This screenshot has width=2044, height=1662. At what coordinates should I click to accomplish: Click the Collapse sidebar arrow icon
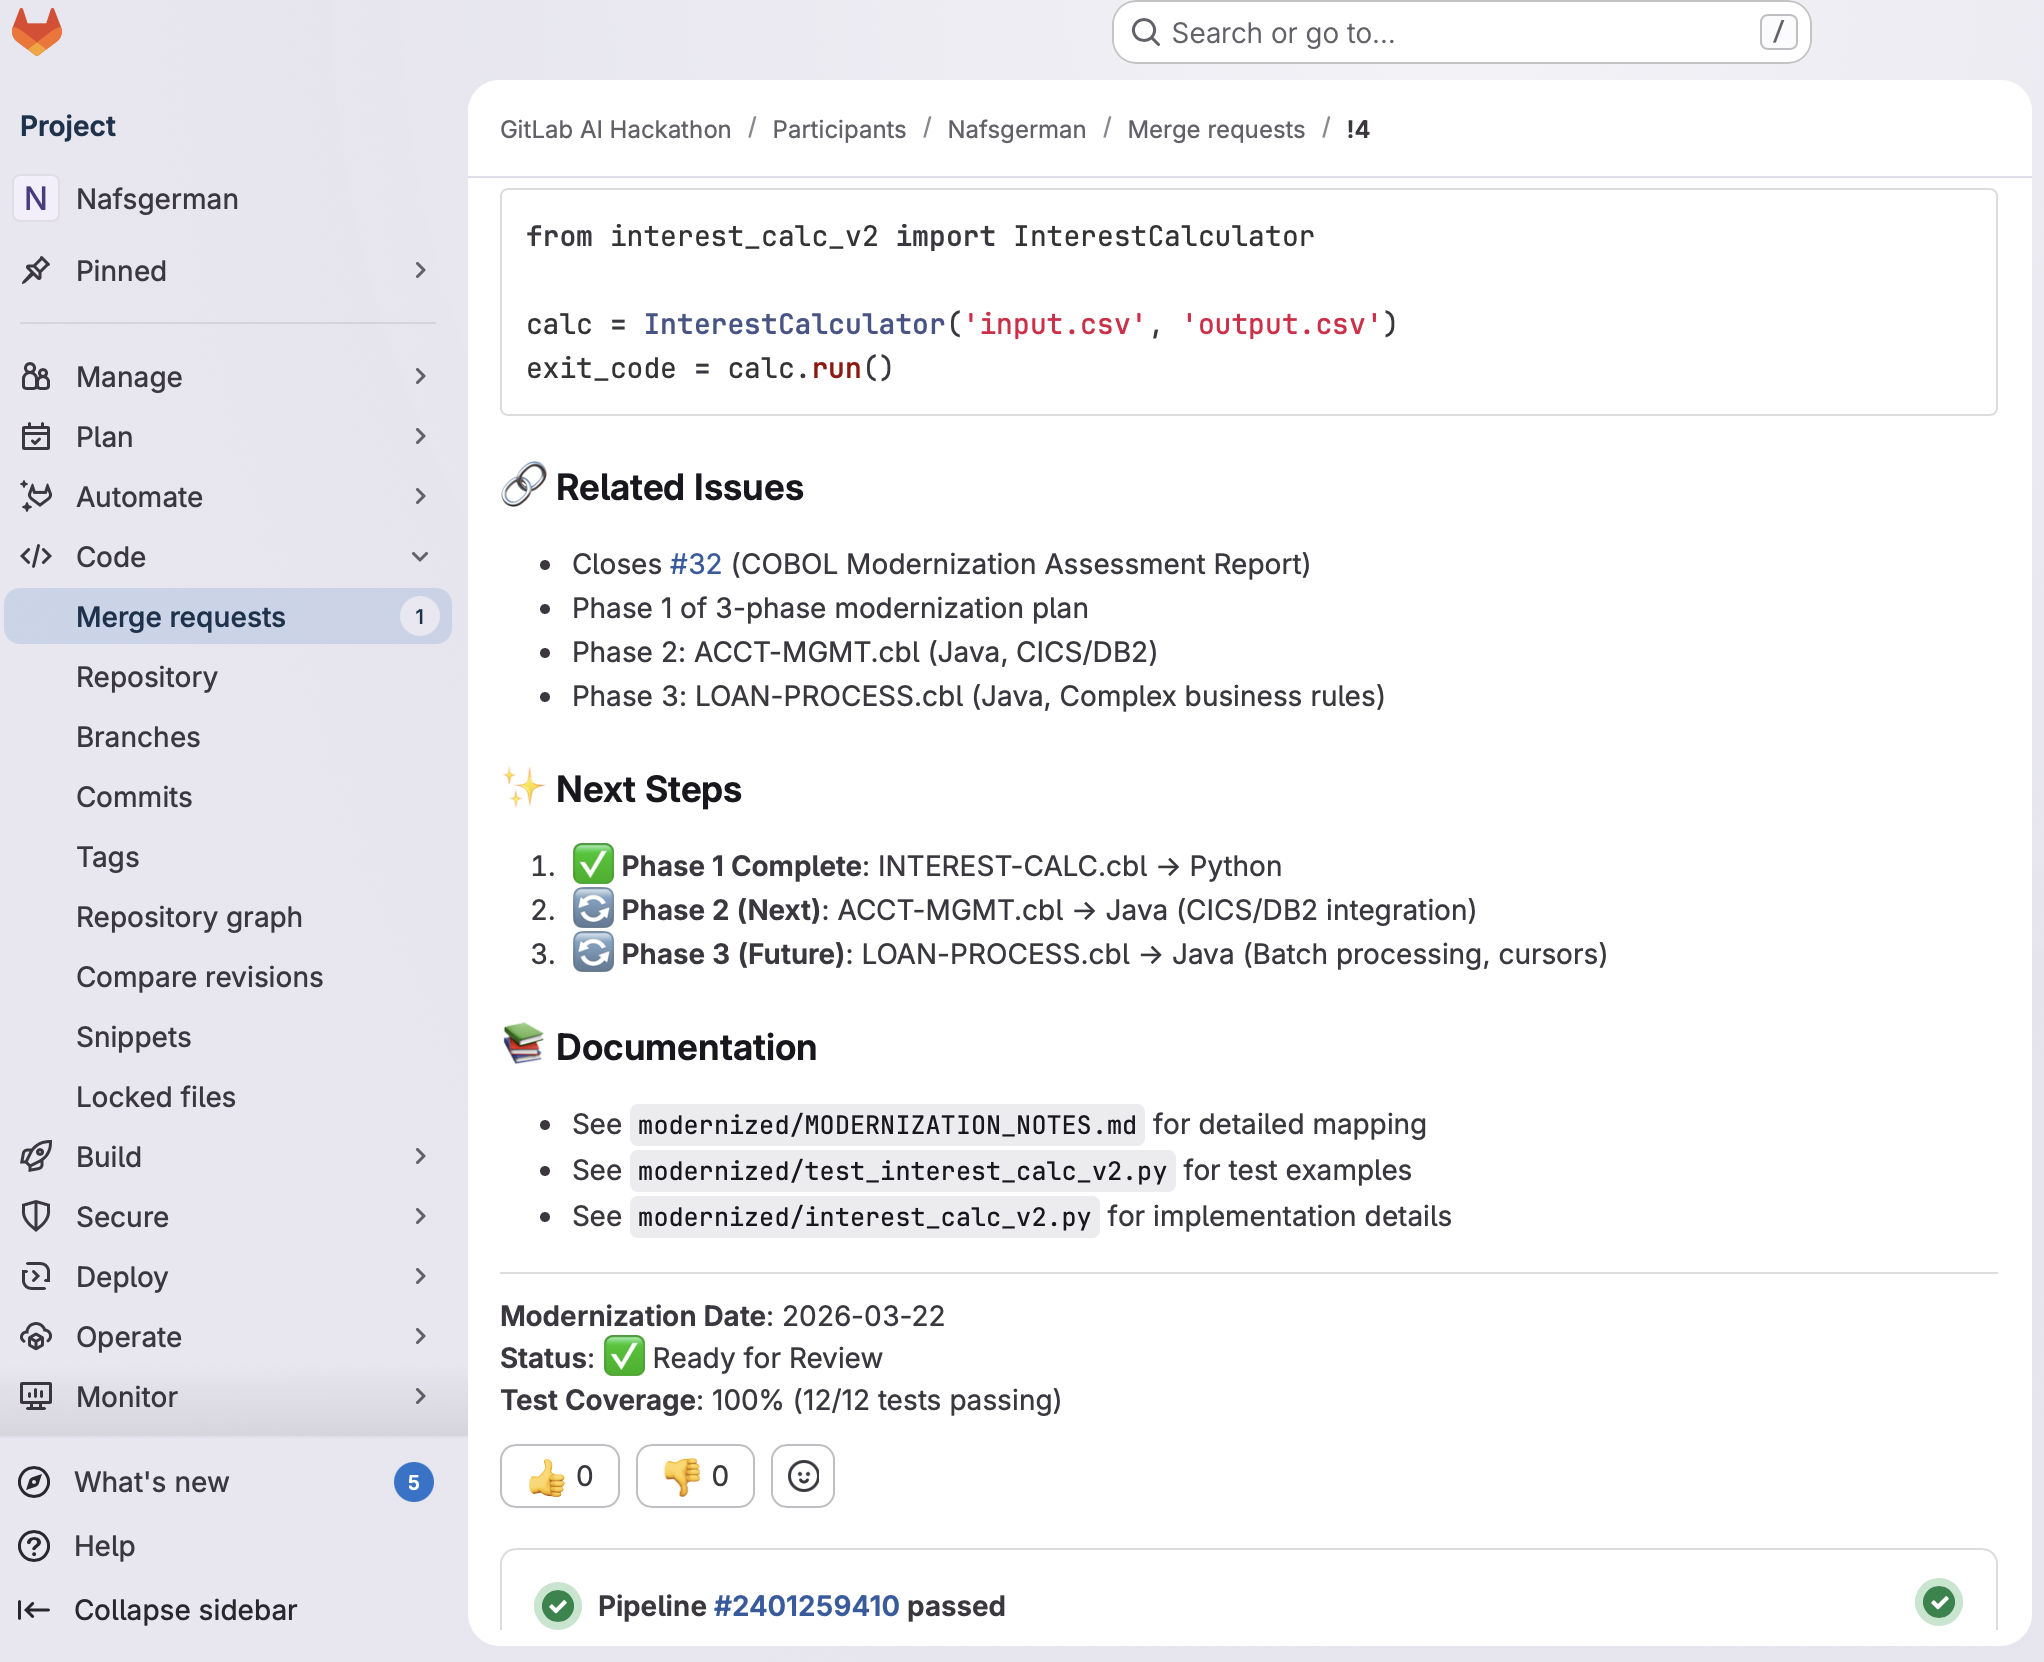click(x=33, y=1610)
